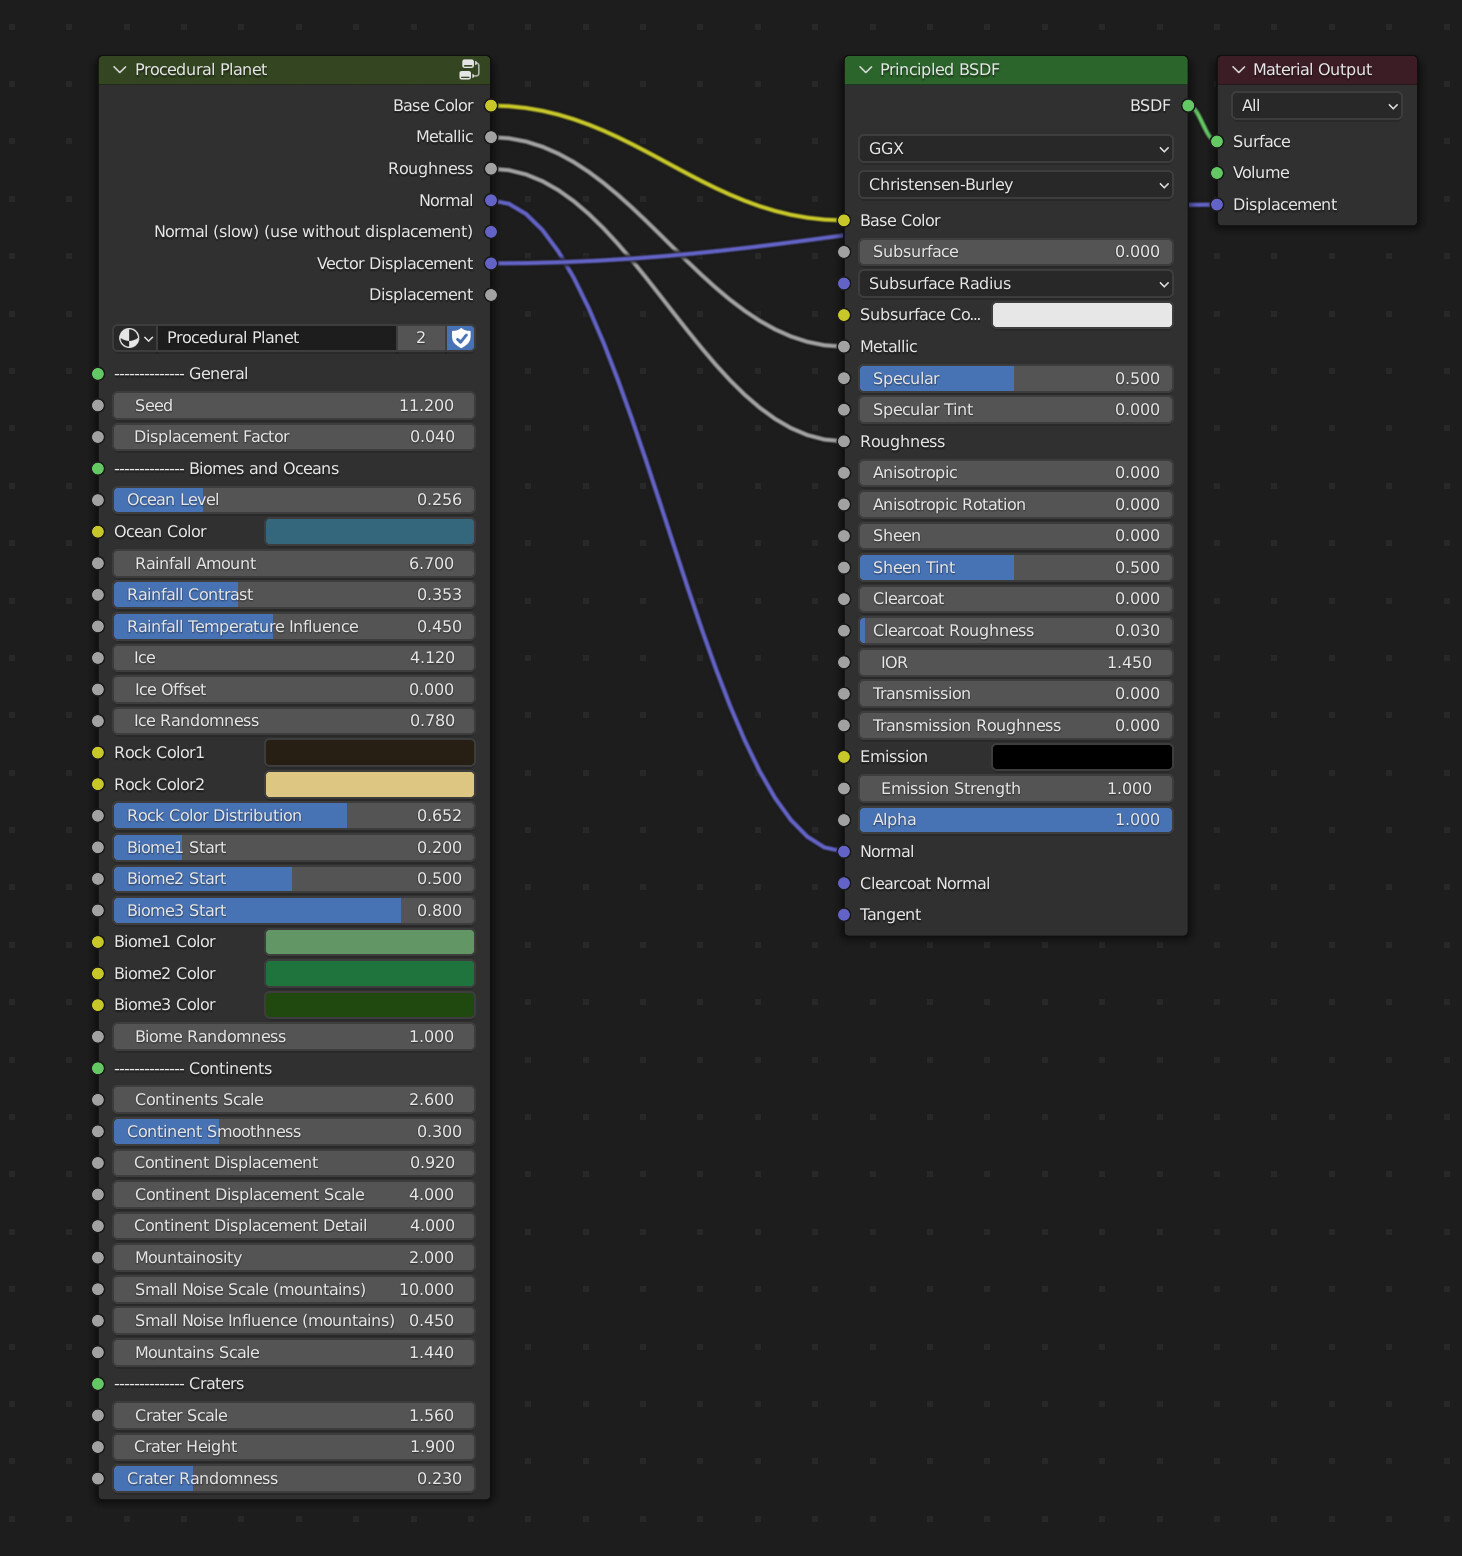Click the IOR value field
Image resolution: width=1462 pixels, height=1556 pixels.
coord(1016,662)
